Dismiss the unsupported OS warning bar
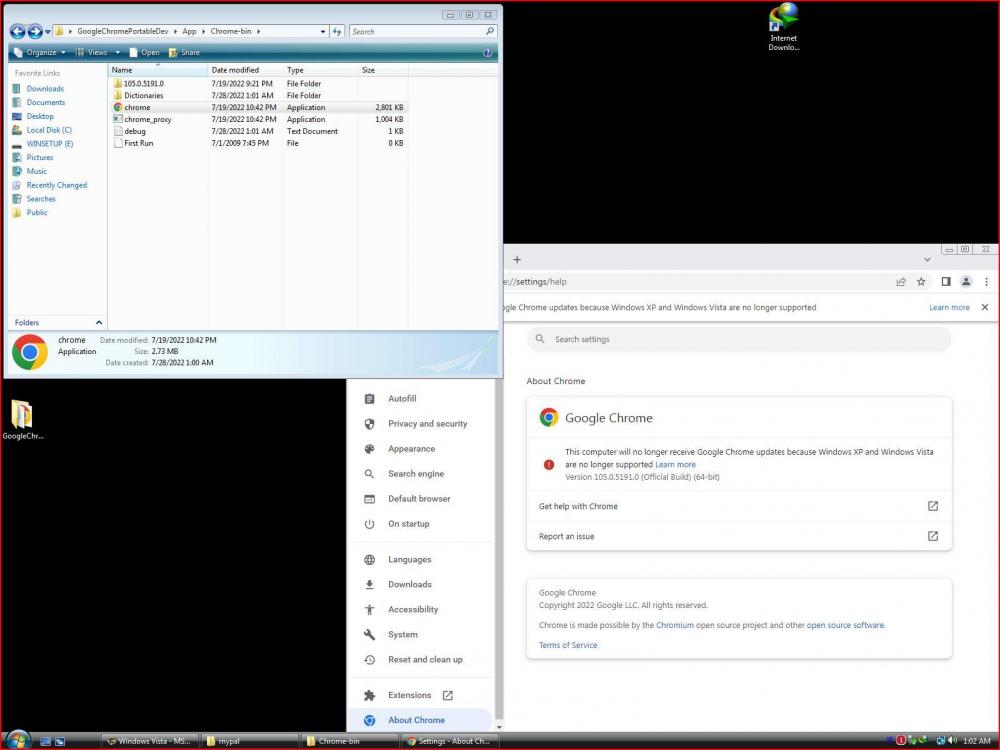 click(985, 307)
